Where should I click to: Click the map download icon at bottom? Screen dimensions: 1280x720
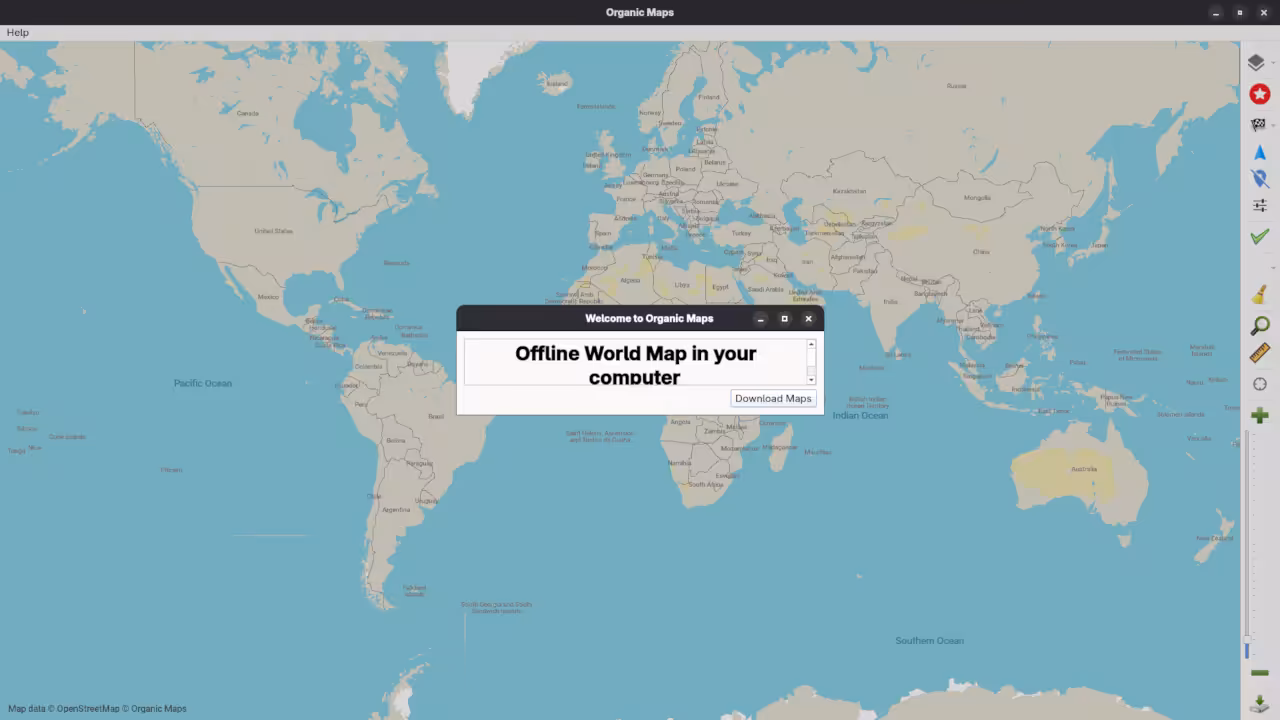pos(1260,703)
